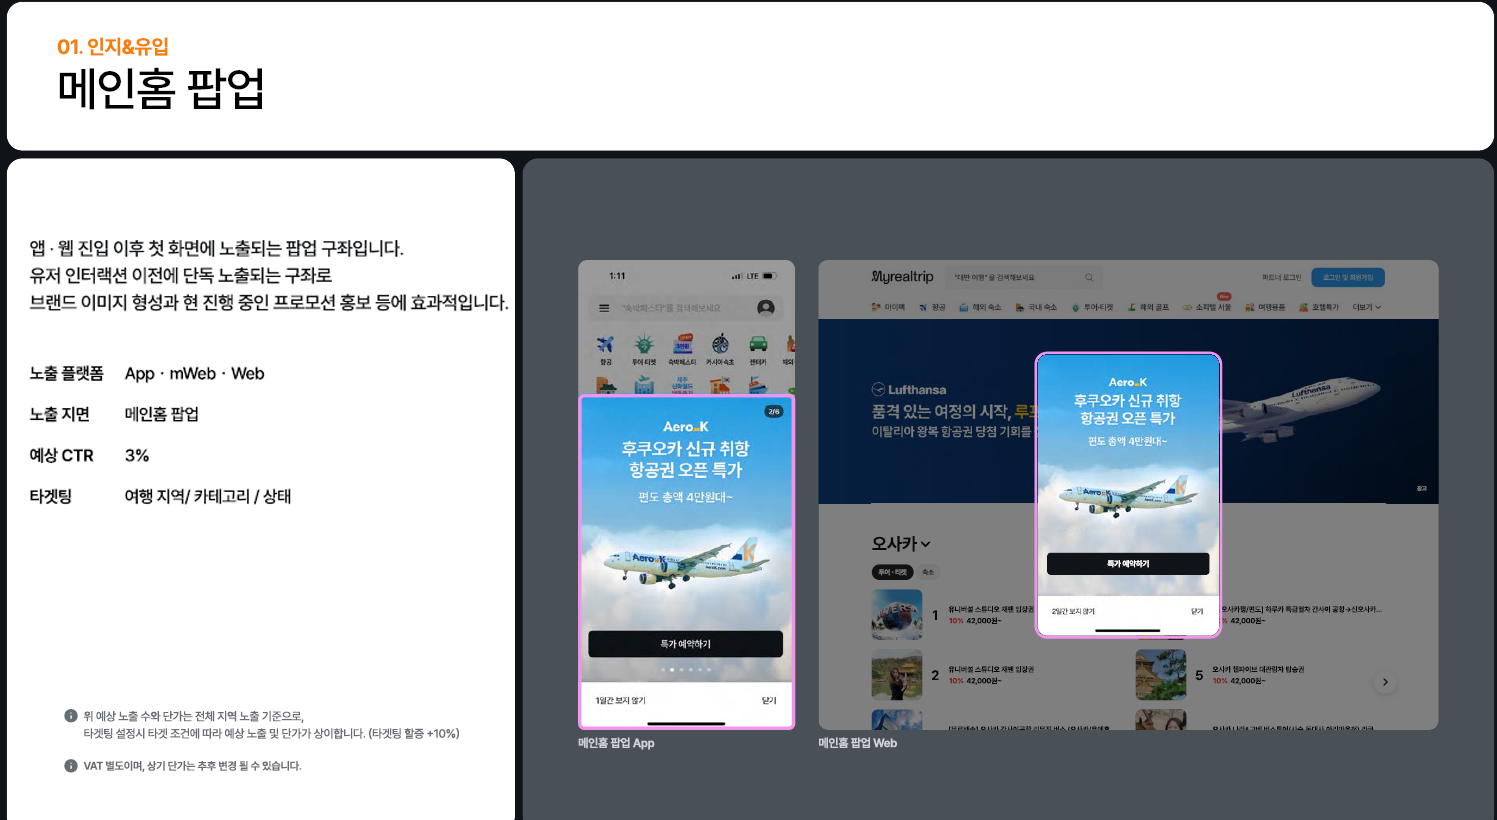
Task: Click 특가 예약하기 button on the app popup
Action: pos(686,644)
